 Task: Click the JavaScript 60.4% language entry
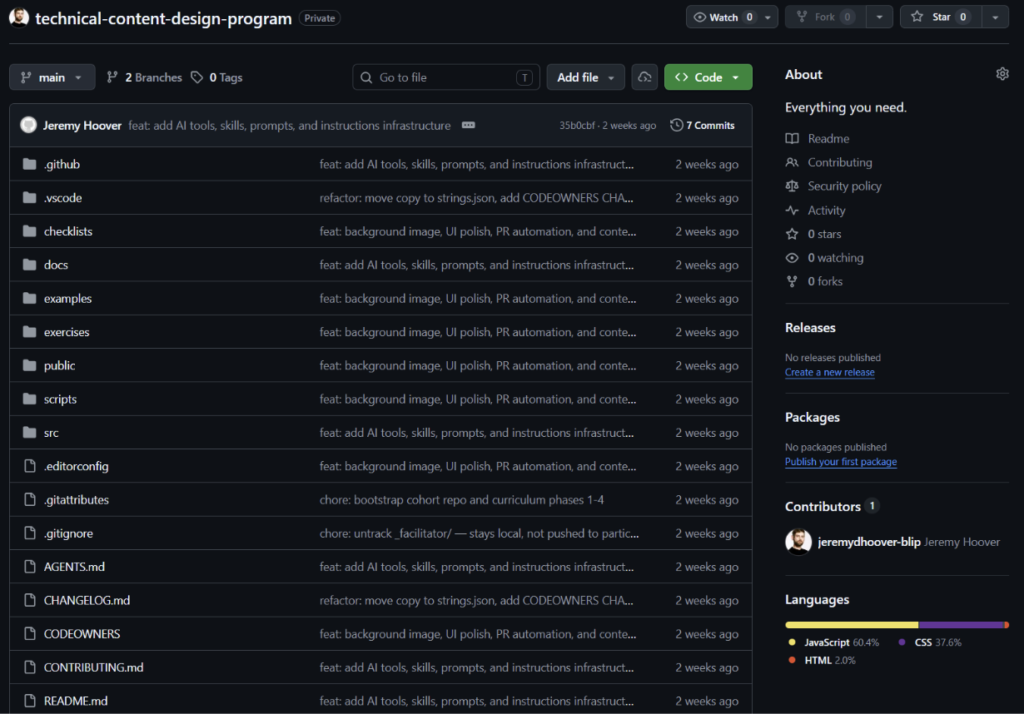click(x=834, y=643)
